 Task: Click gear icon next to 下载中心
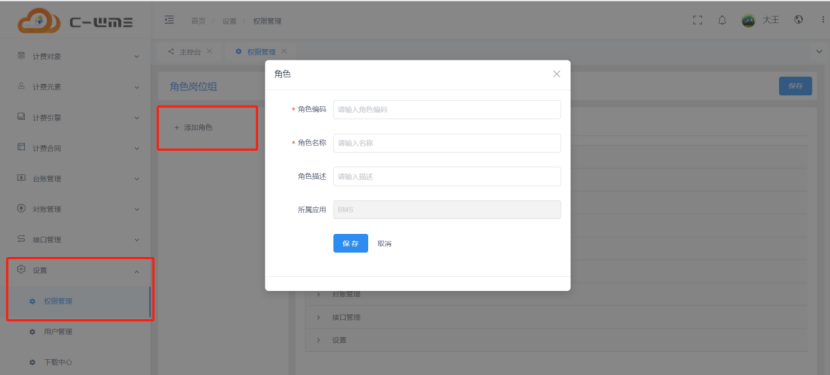coord(32,363)
